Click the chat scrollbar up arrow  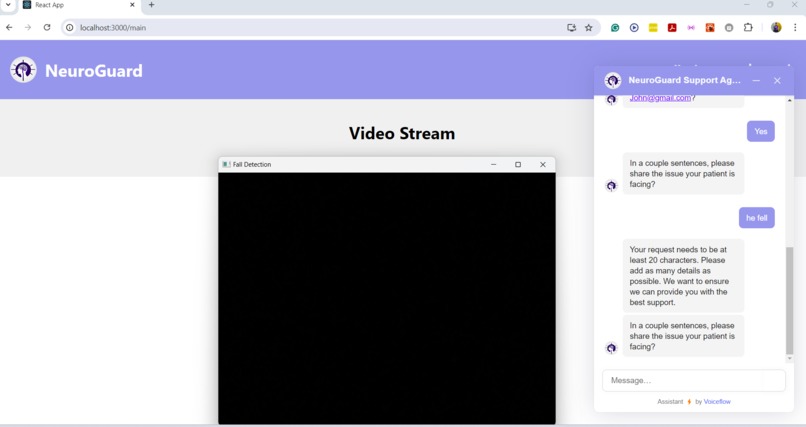pyautogui.click(x=790, y=101)
